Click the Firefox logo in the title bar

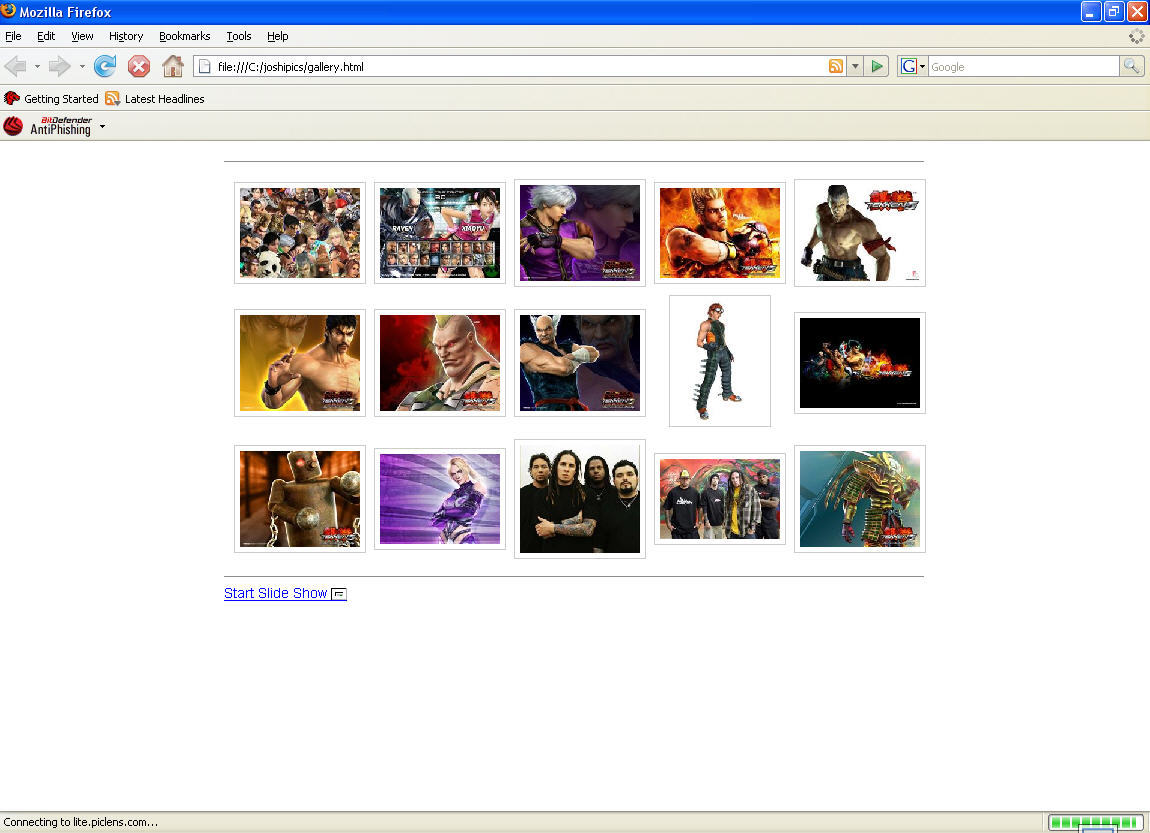coord(9,11)
